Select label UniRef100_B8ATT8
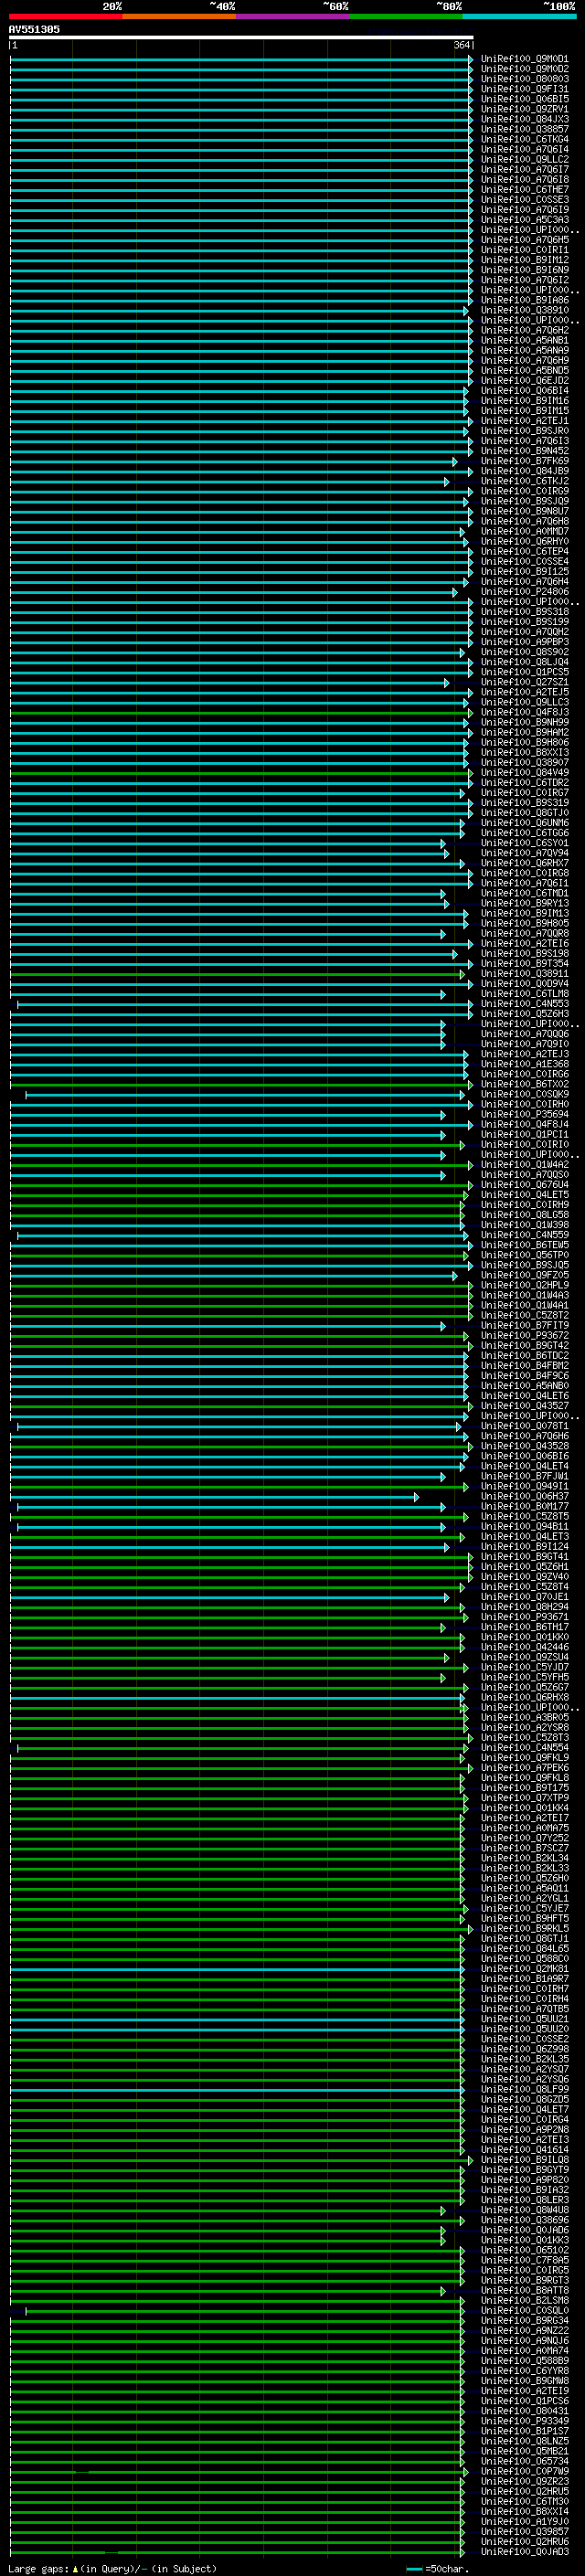This screenshot has width=585, height=2576. click(x=525, y=2290)
